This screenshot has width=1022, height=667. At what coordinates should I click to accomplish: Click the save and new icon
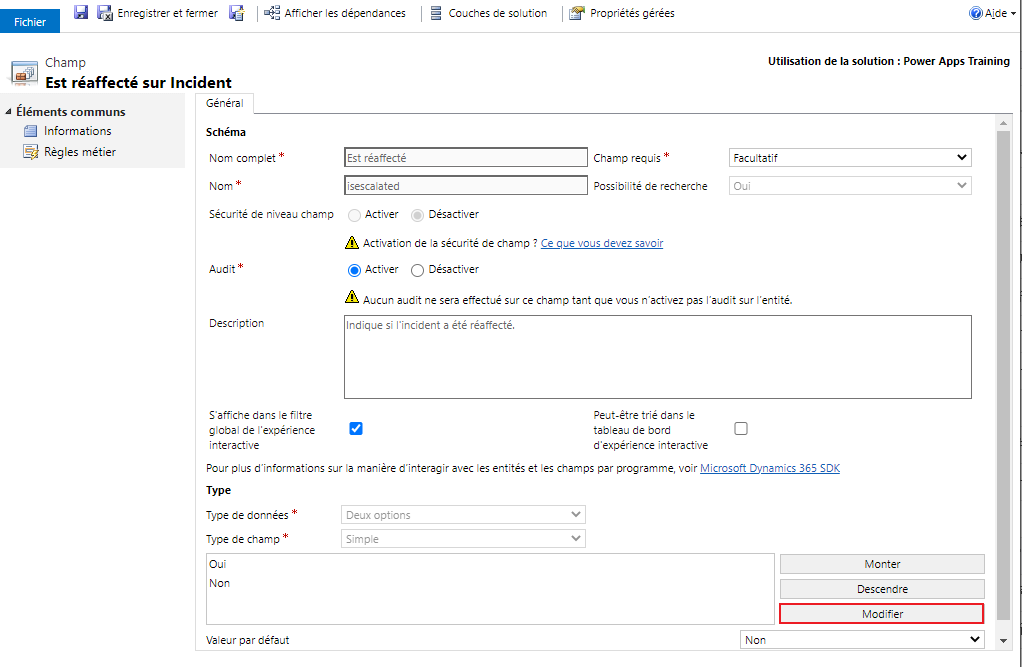237,12
